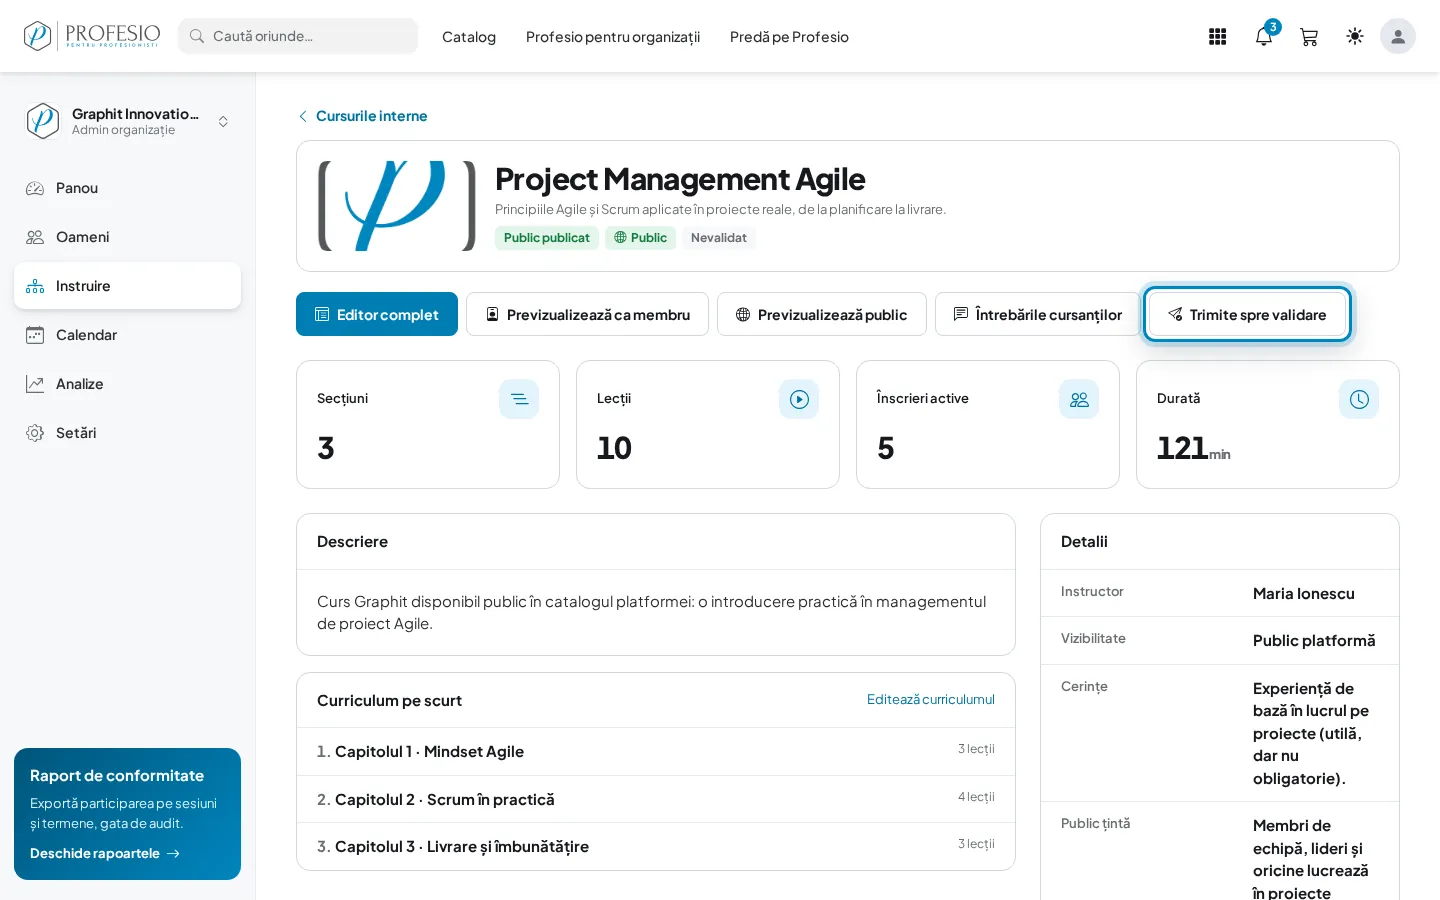The width and height of the screenshot is (1440, 900).
Task: Click the Lecții play icon
Action: (x=799, y=399)
